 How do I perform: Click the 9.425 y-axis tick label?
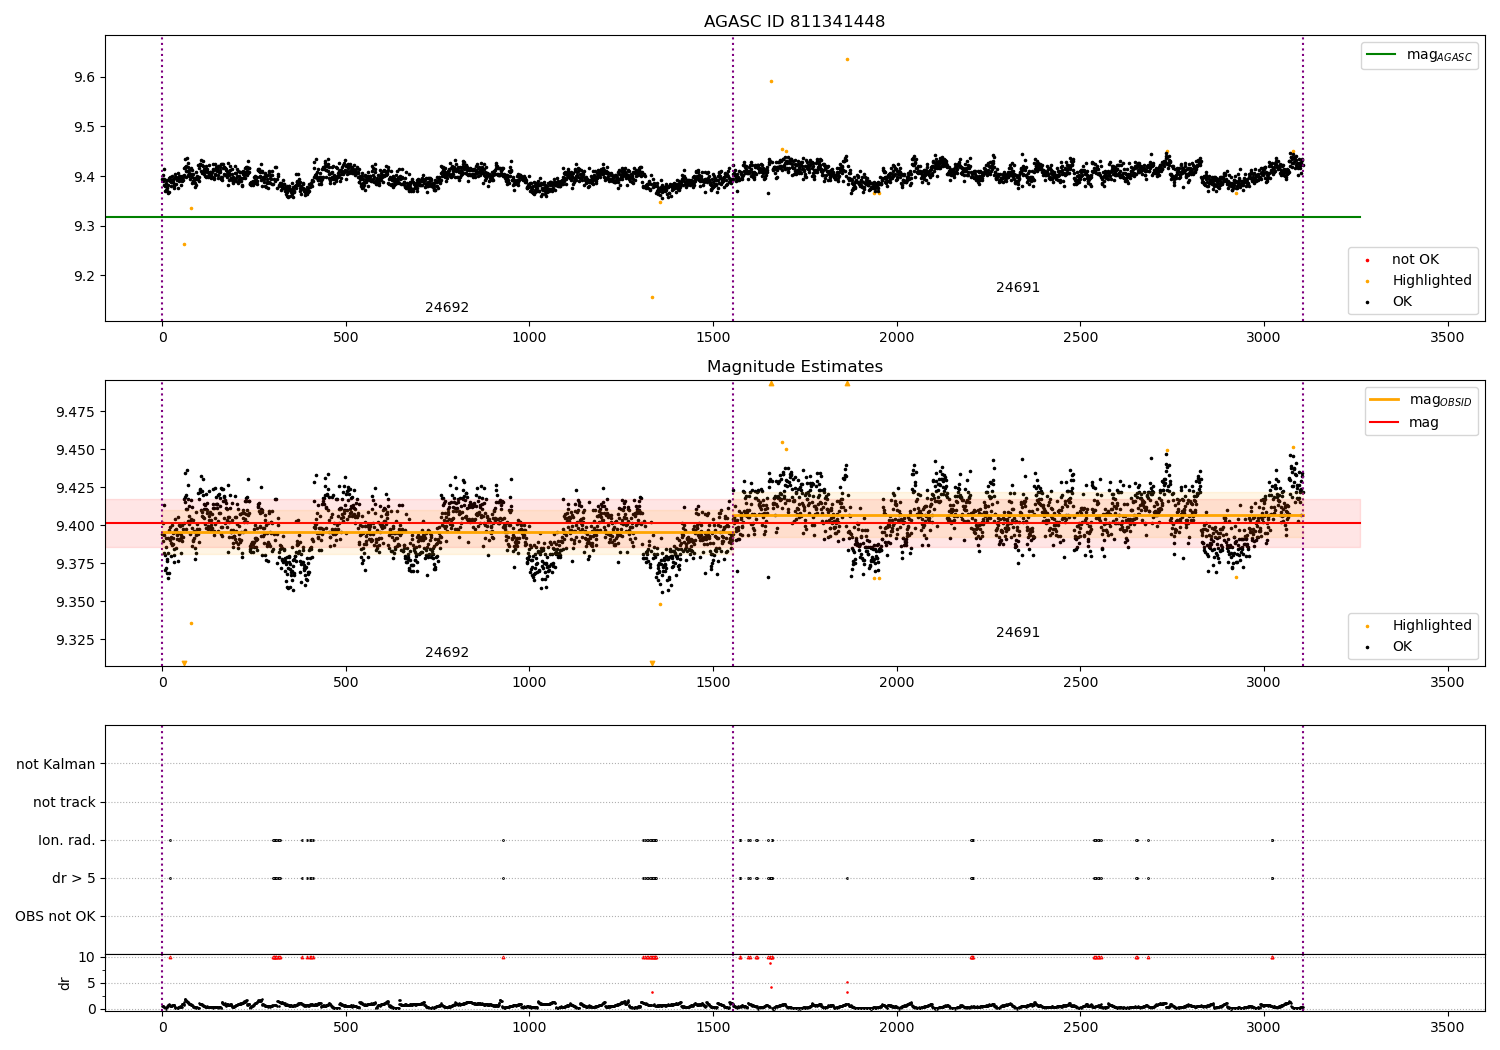(76, 488)
